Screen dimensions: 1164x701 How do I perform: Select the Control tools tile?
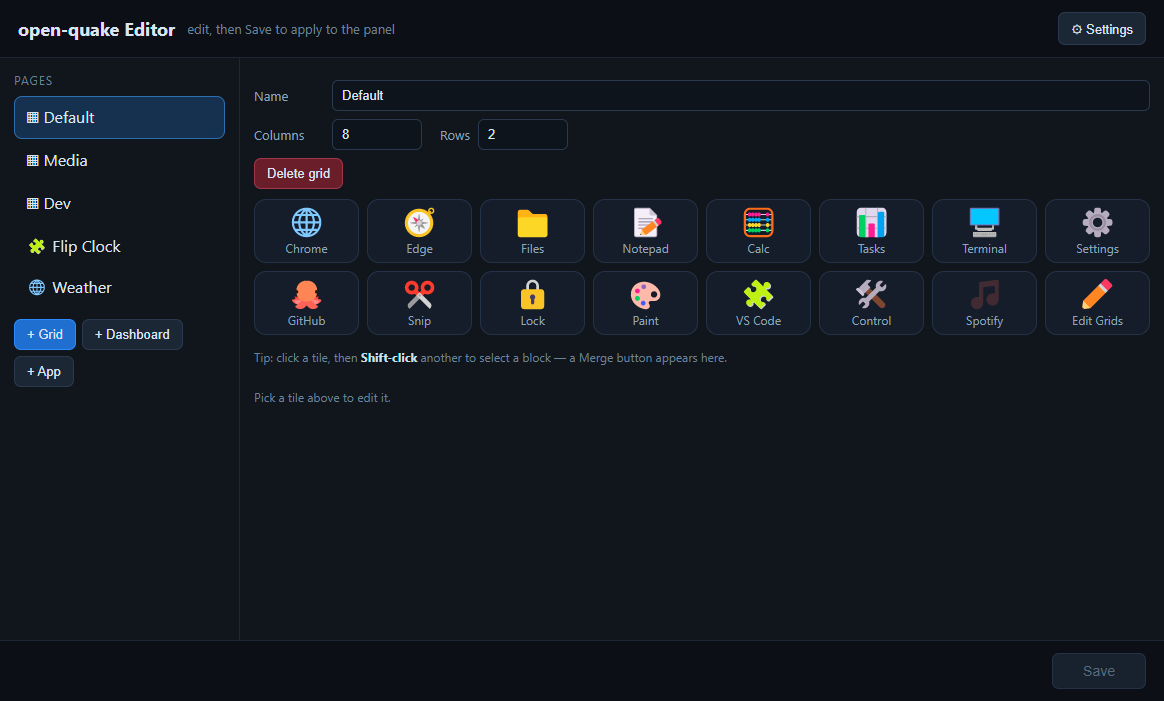871,303
